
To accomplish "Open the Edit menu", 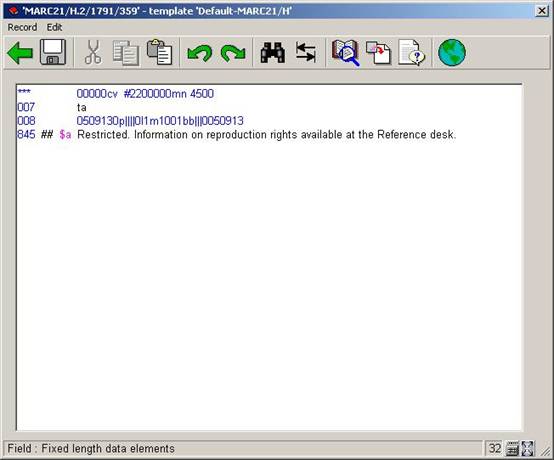I will point(54,27).
